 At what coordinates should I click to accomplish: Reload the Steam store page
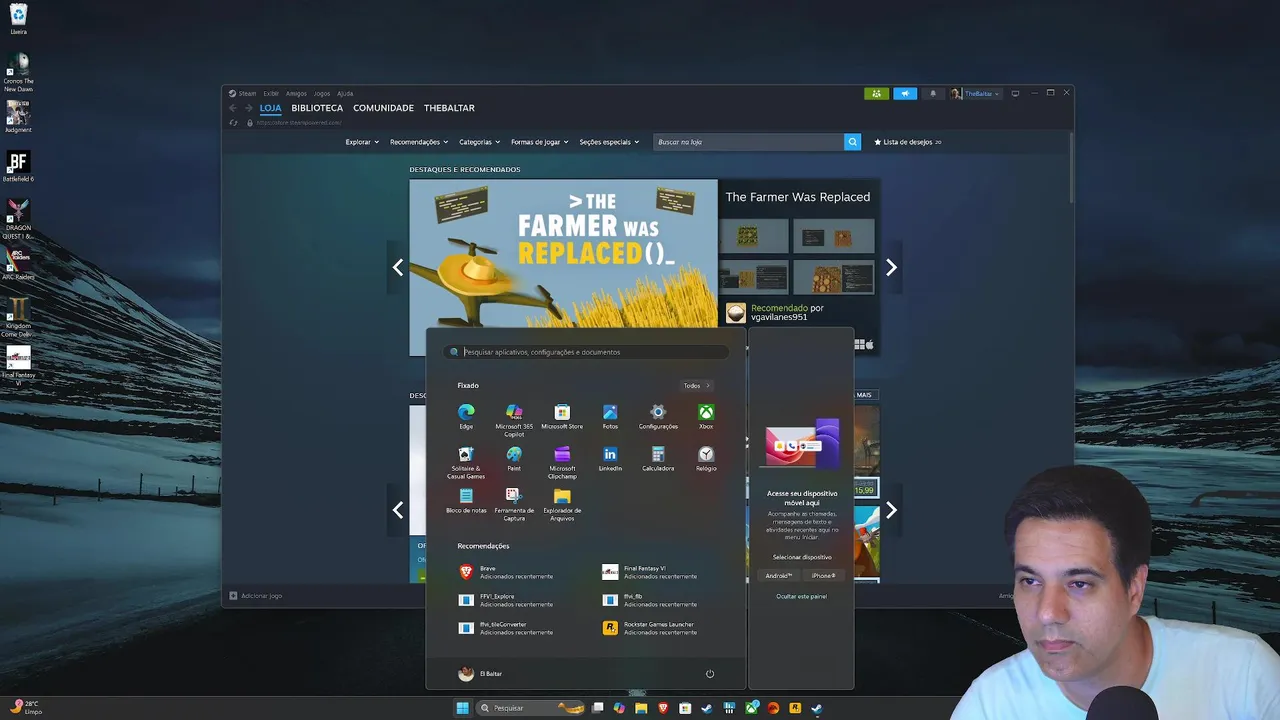coord(233,123)
